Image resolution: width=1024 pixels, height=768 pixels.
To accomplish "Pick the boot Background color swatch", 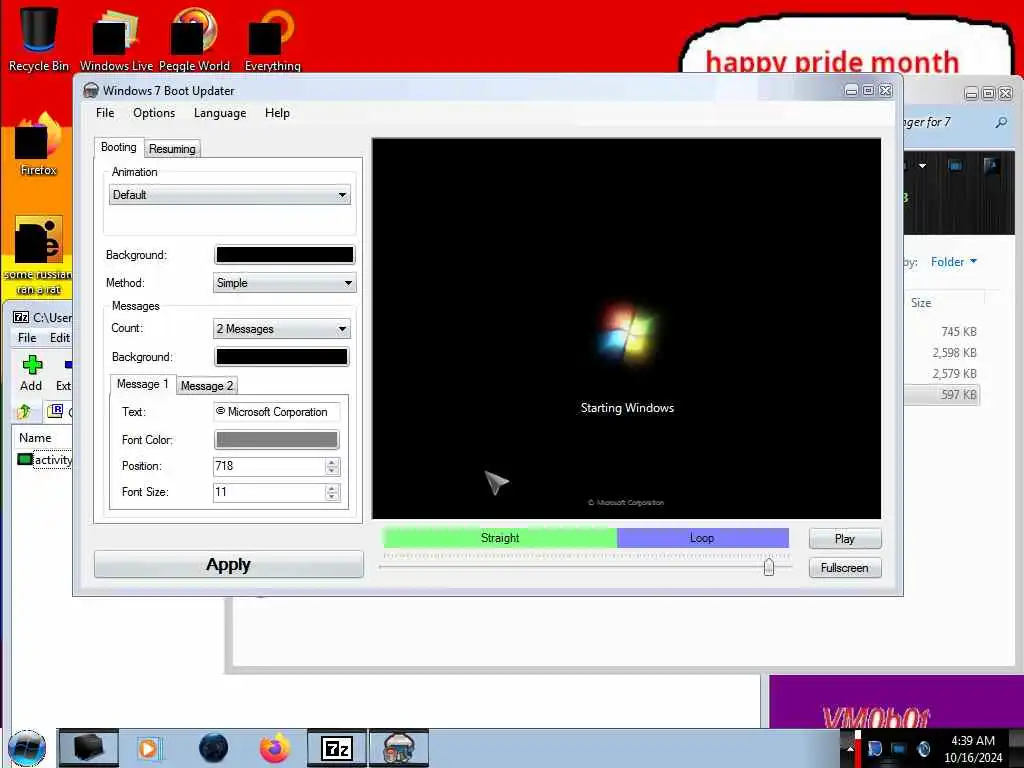I will 285,255.
